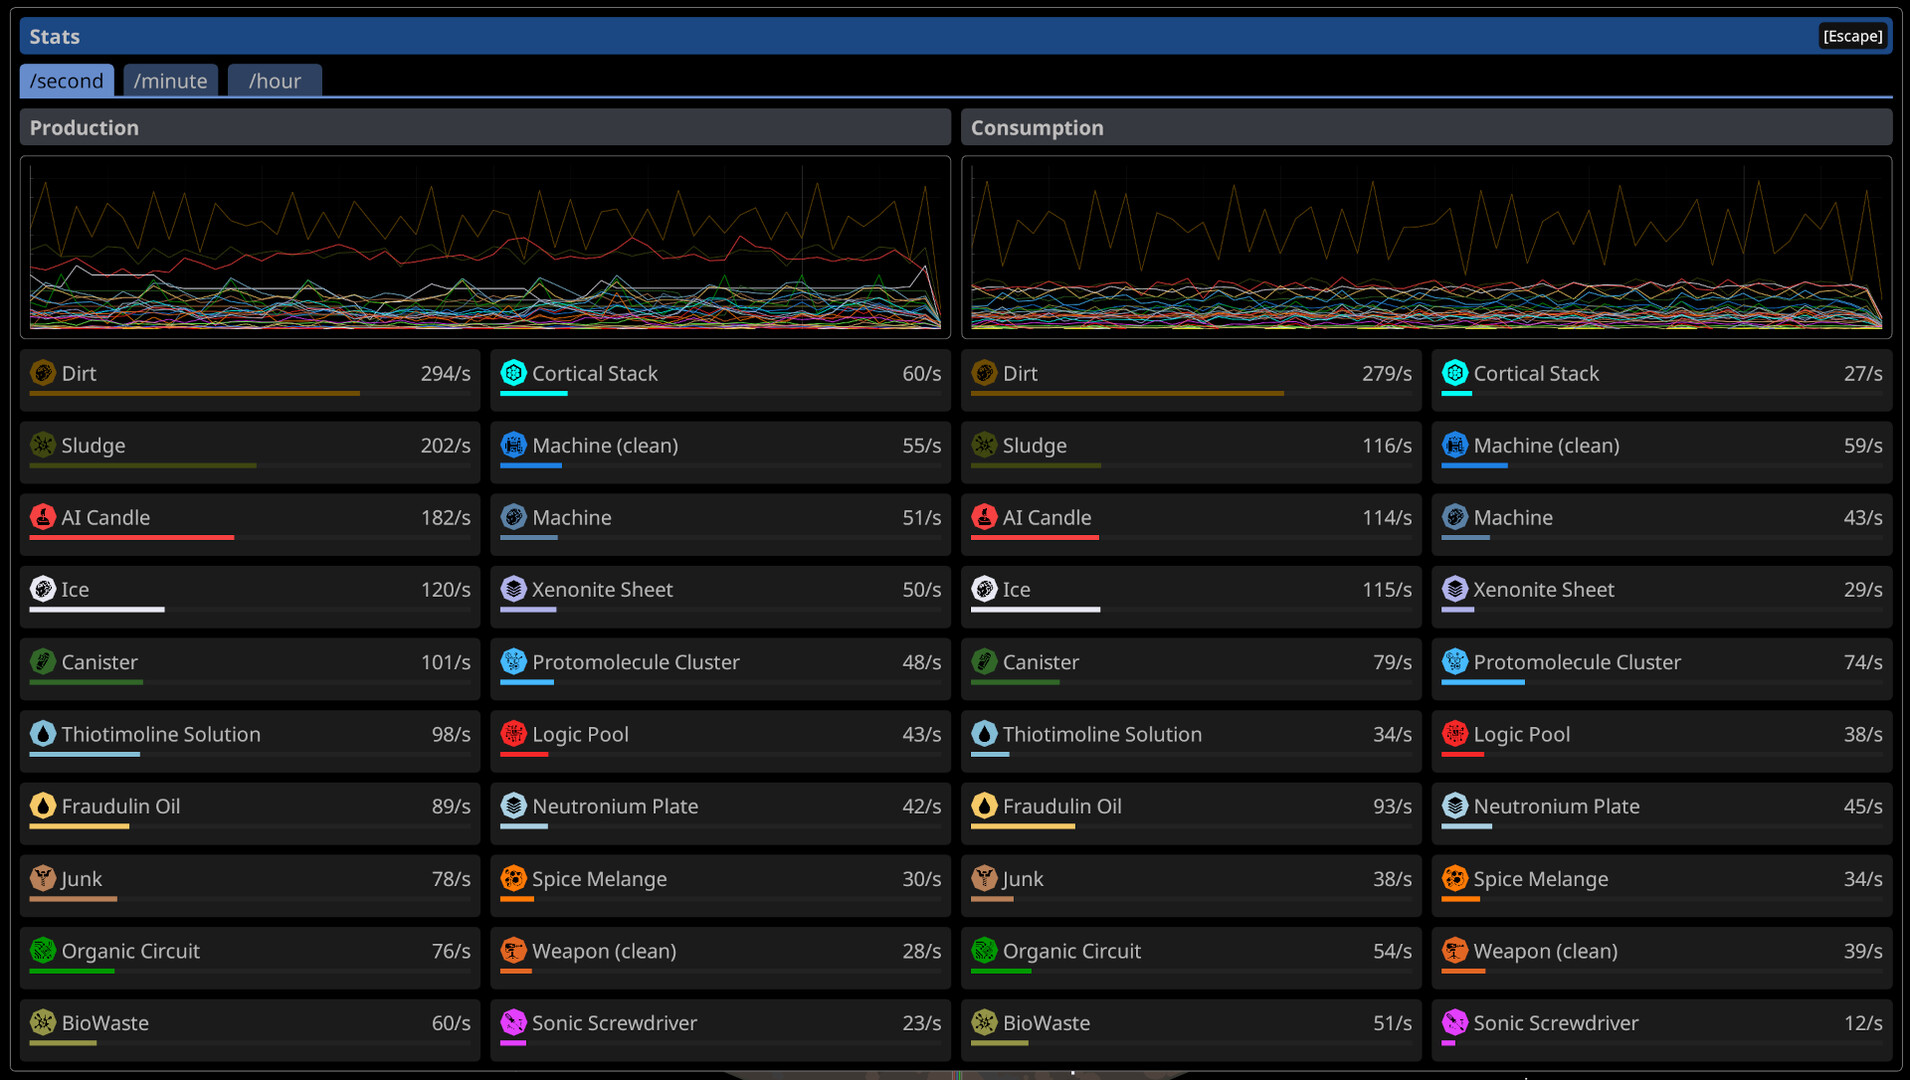Click the Sonic Screwdriver icon in Production
The height and width of the screenshot is (1080, 1910).
514,1022
